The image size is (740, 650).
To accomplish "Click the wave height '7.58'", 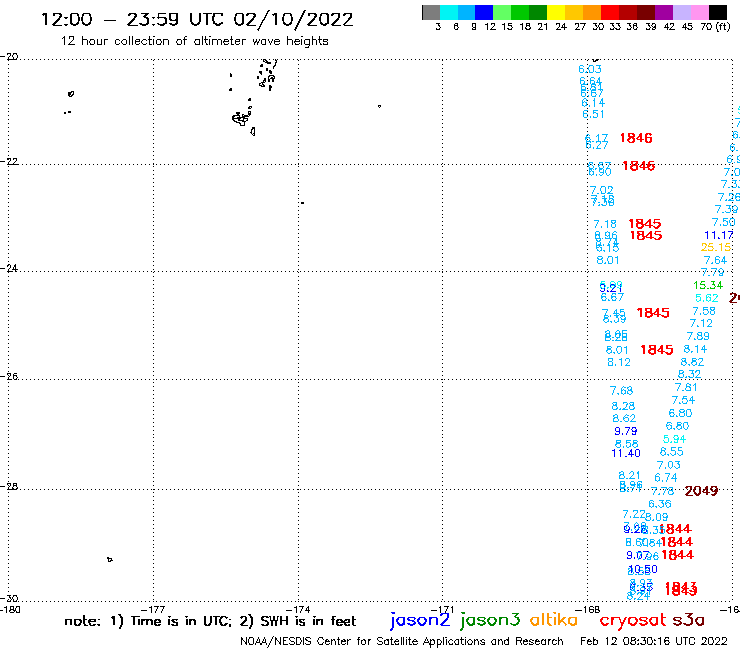I will pos(704,311).
